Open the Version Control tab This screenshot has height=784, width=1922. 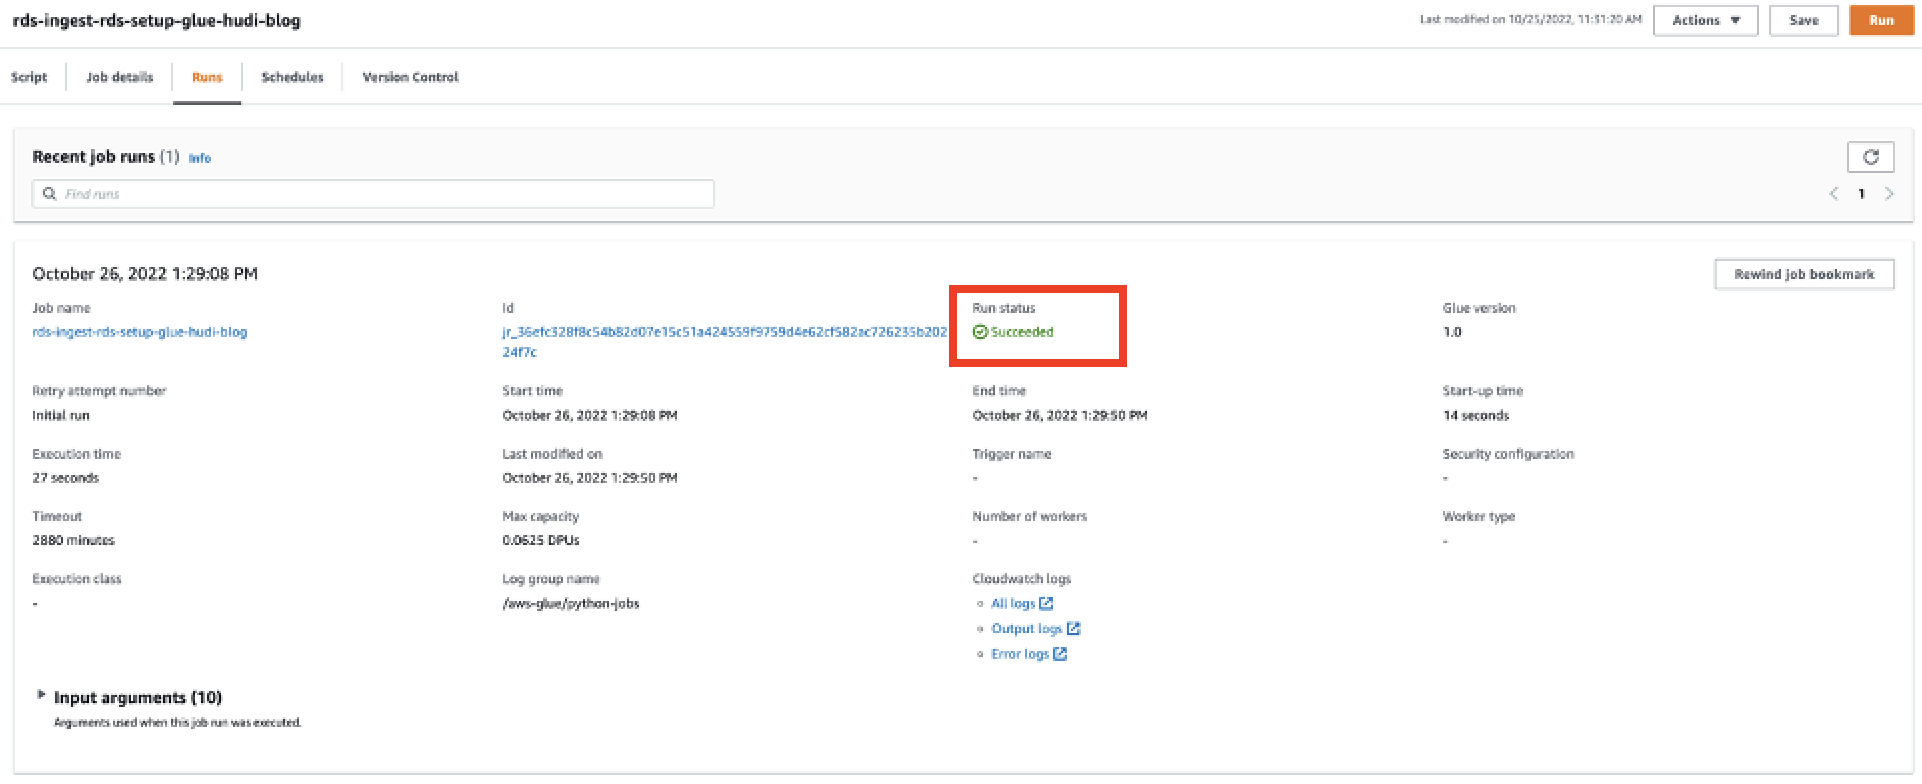click(410, 77)
